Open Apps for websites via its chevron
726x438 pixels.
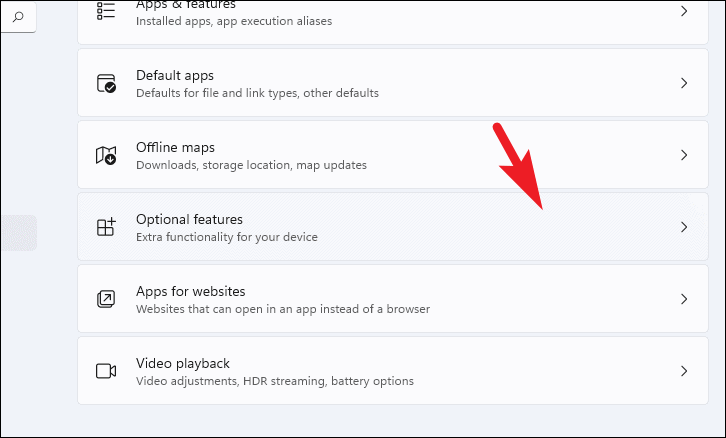pyautogui.click(x=684, y=299)
